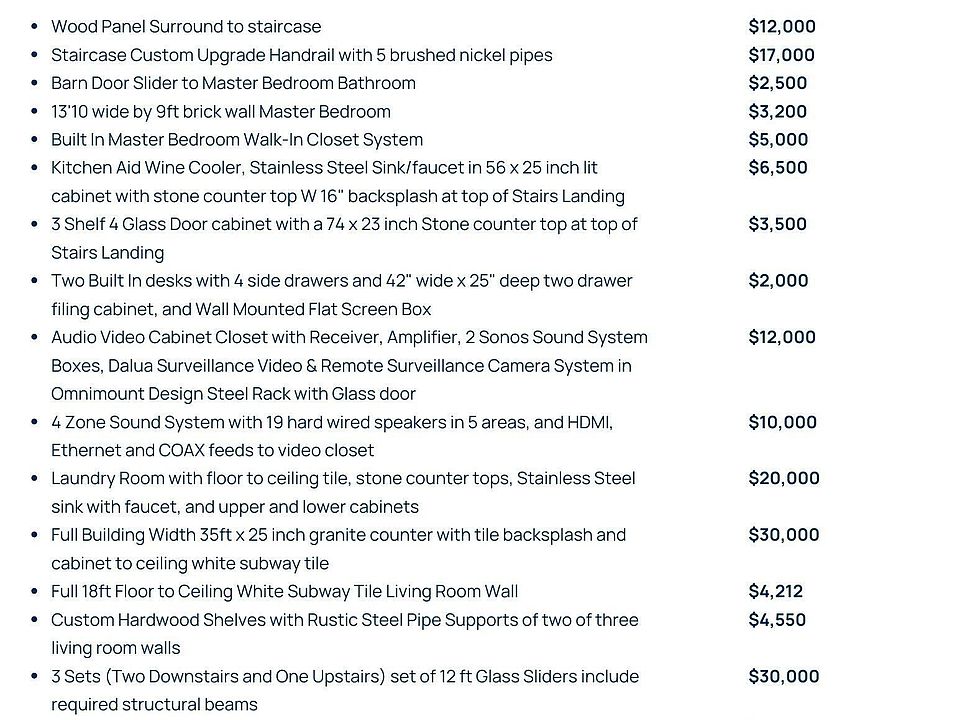The height and width of the screenshot is (720, 960).
Task: Click the $2,000 built-in desks price
Action: tap(778, 281)
